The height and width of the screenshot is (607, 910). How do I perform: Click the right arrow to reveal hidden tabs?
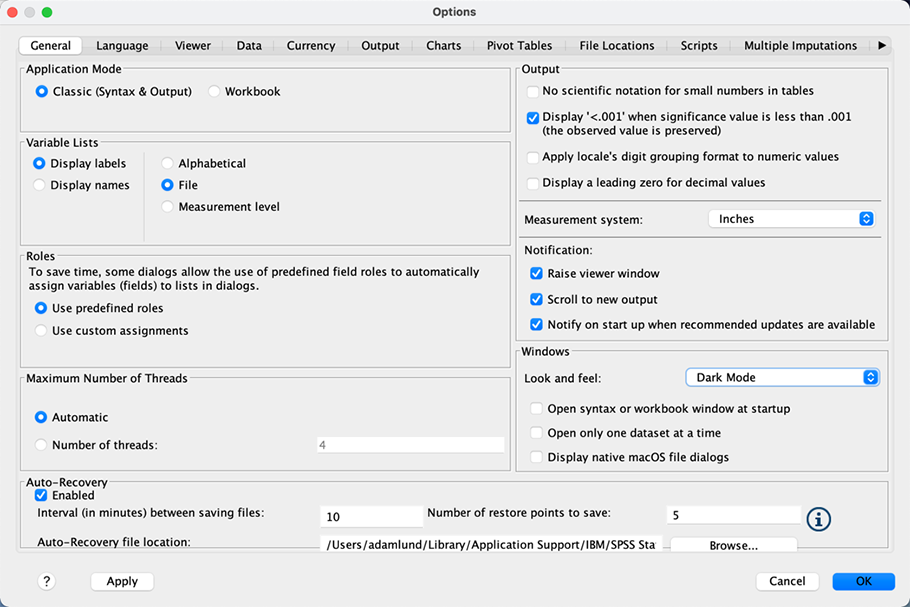tap(882, 45)
